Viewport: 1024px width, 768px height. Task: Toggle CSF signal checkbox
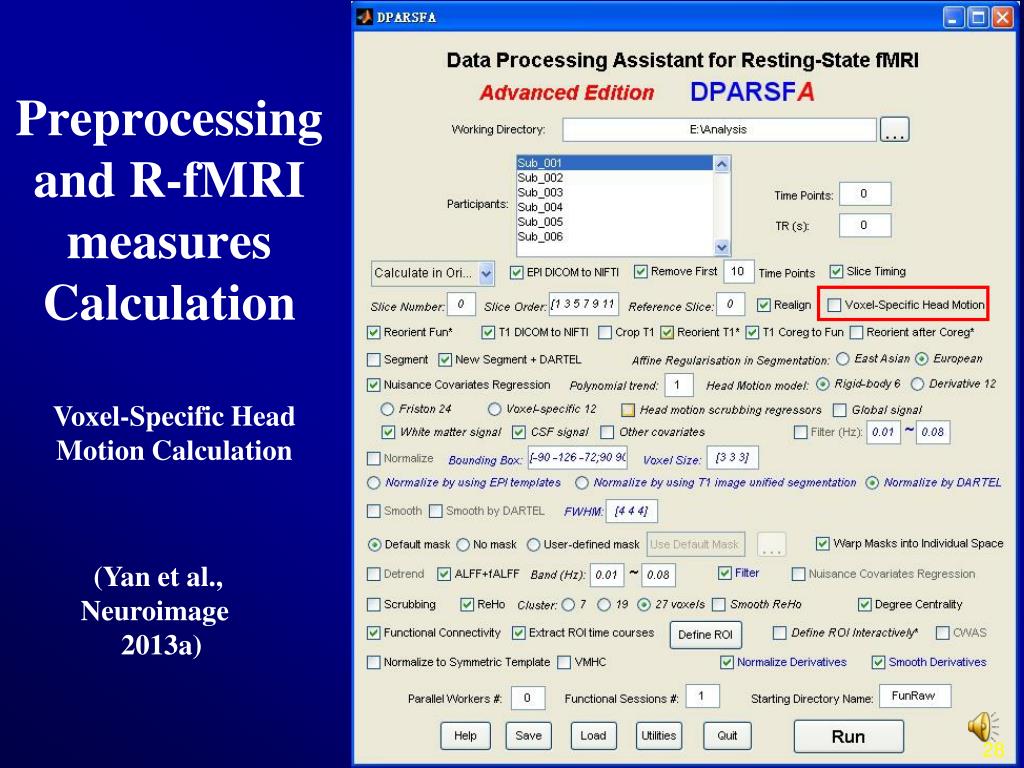(519, 432)
